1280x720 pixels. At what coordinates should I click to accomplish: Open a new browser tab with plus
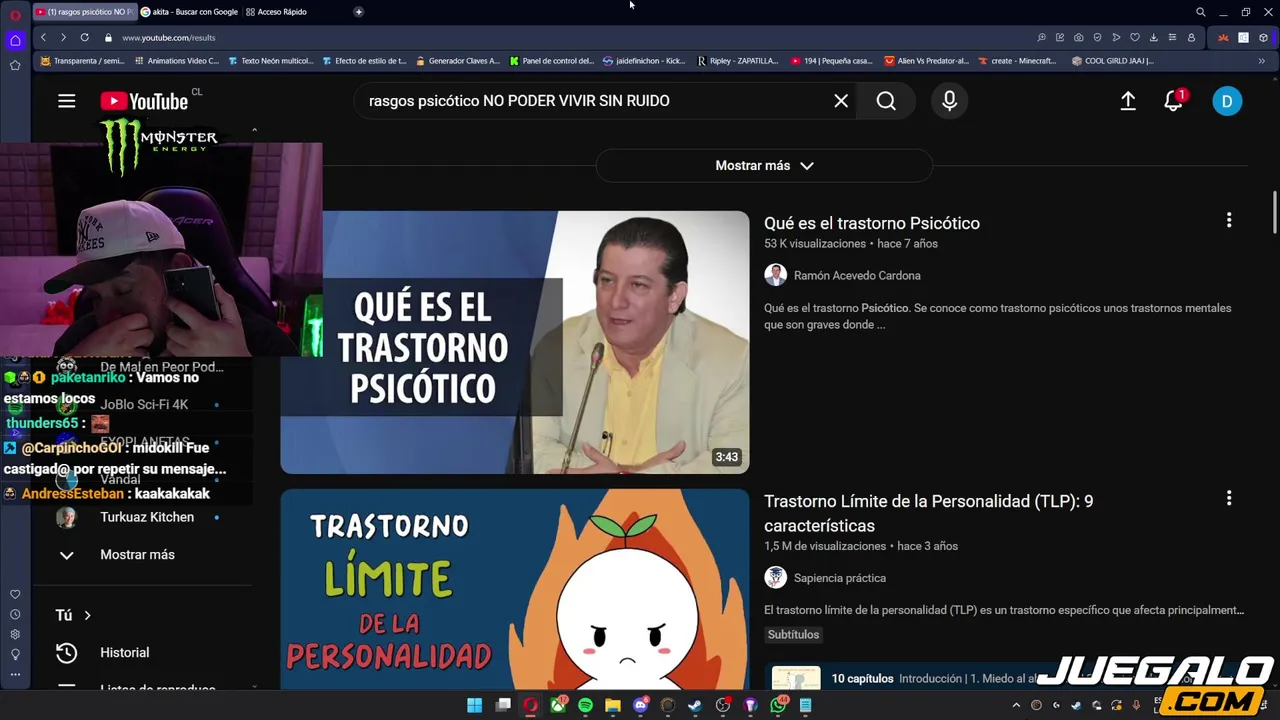pos(359,12)
